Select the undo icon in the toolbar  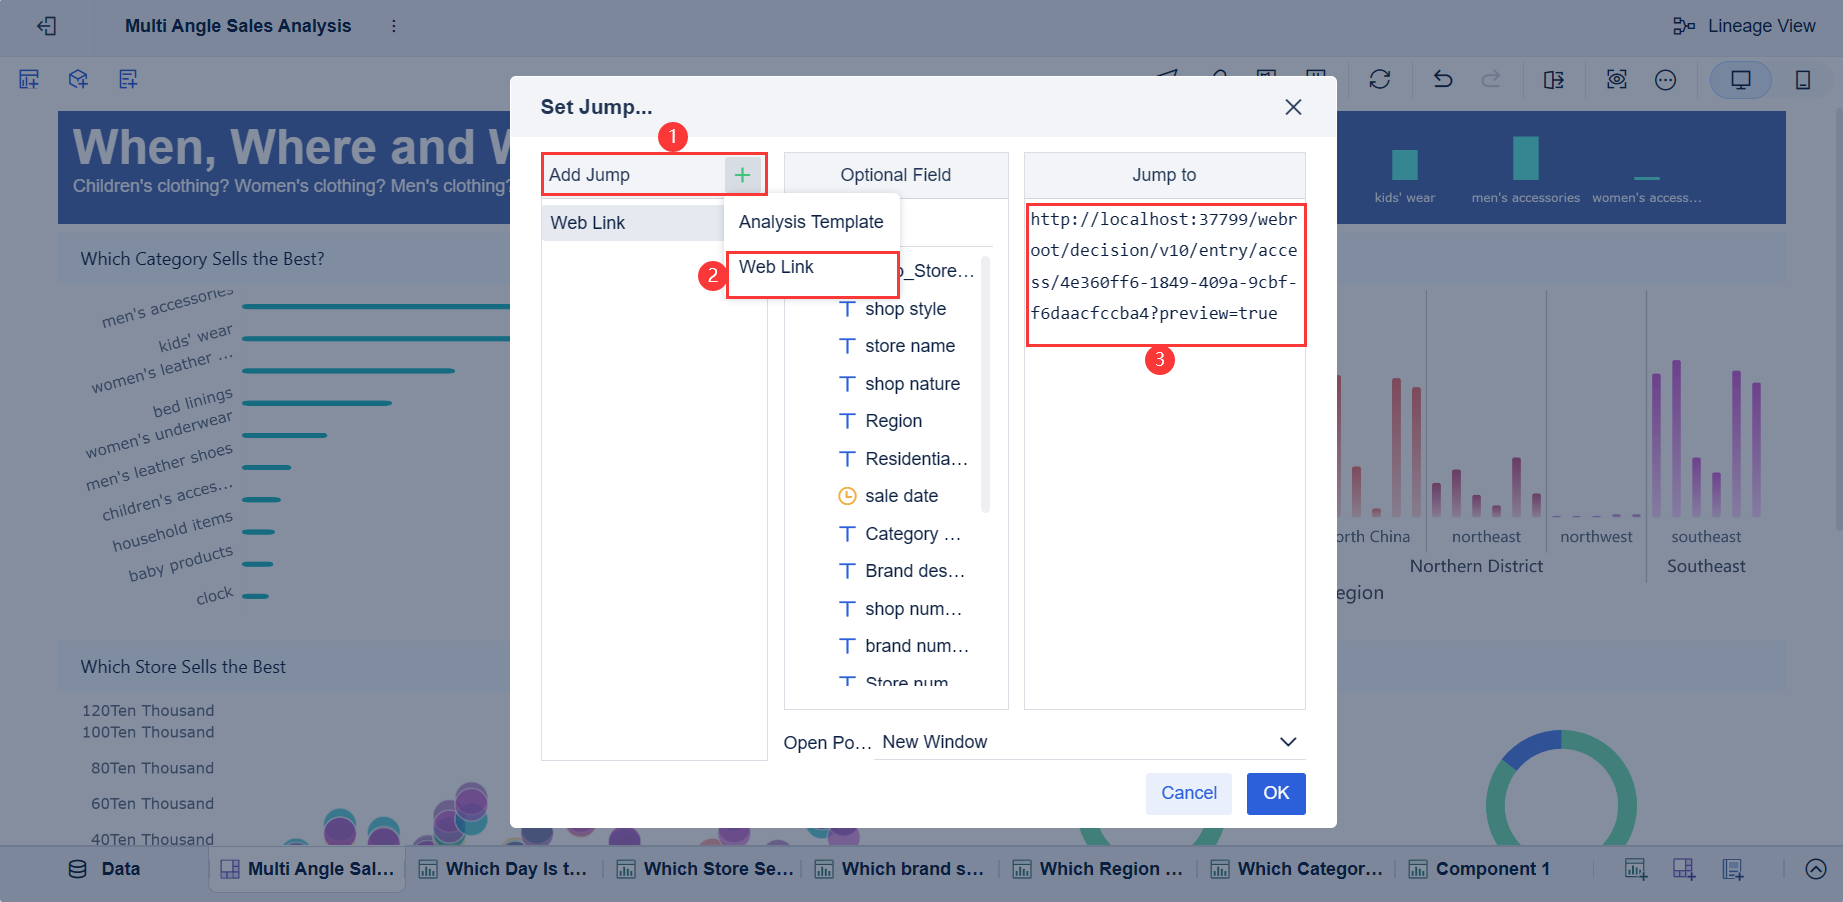(1442, 79)
